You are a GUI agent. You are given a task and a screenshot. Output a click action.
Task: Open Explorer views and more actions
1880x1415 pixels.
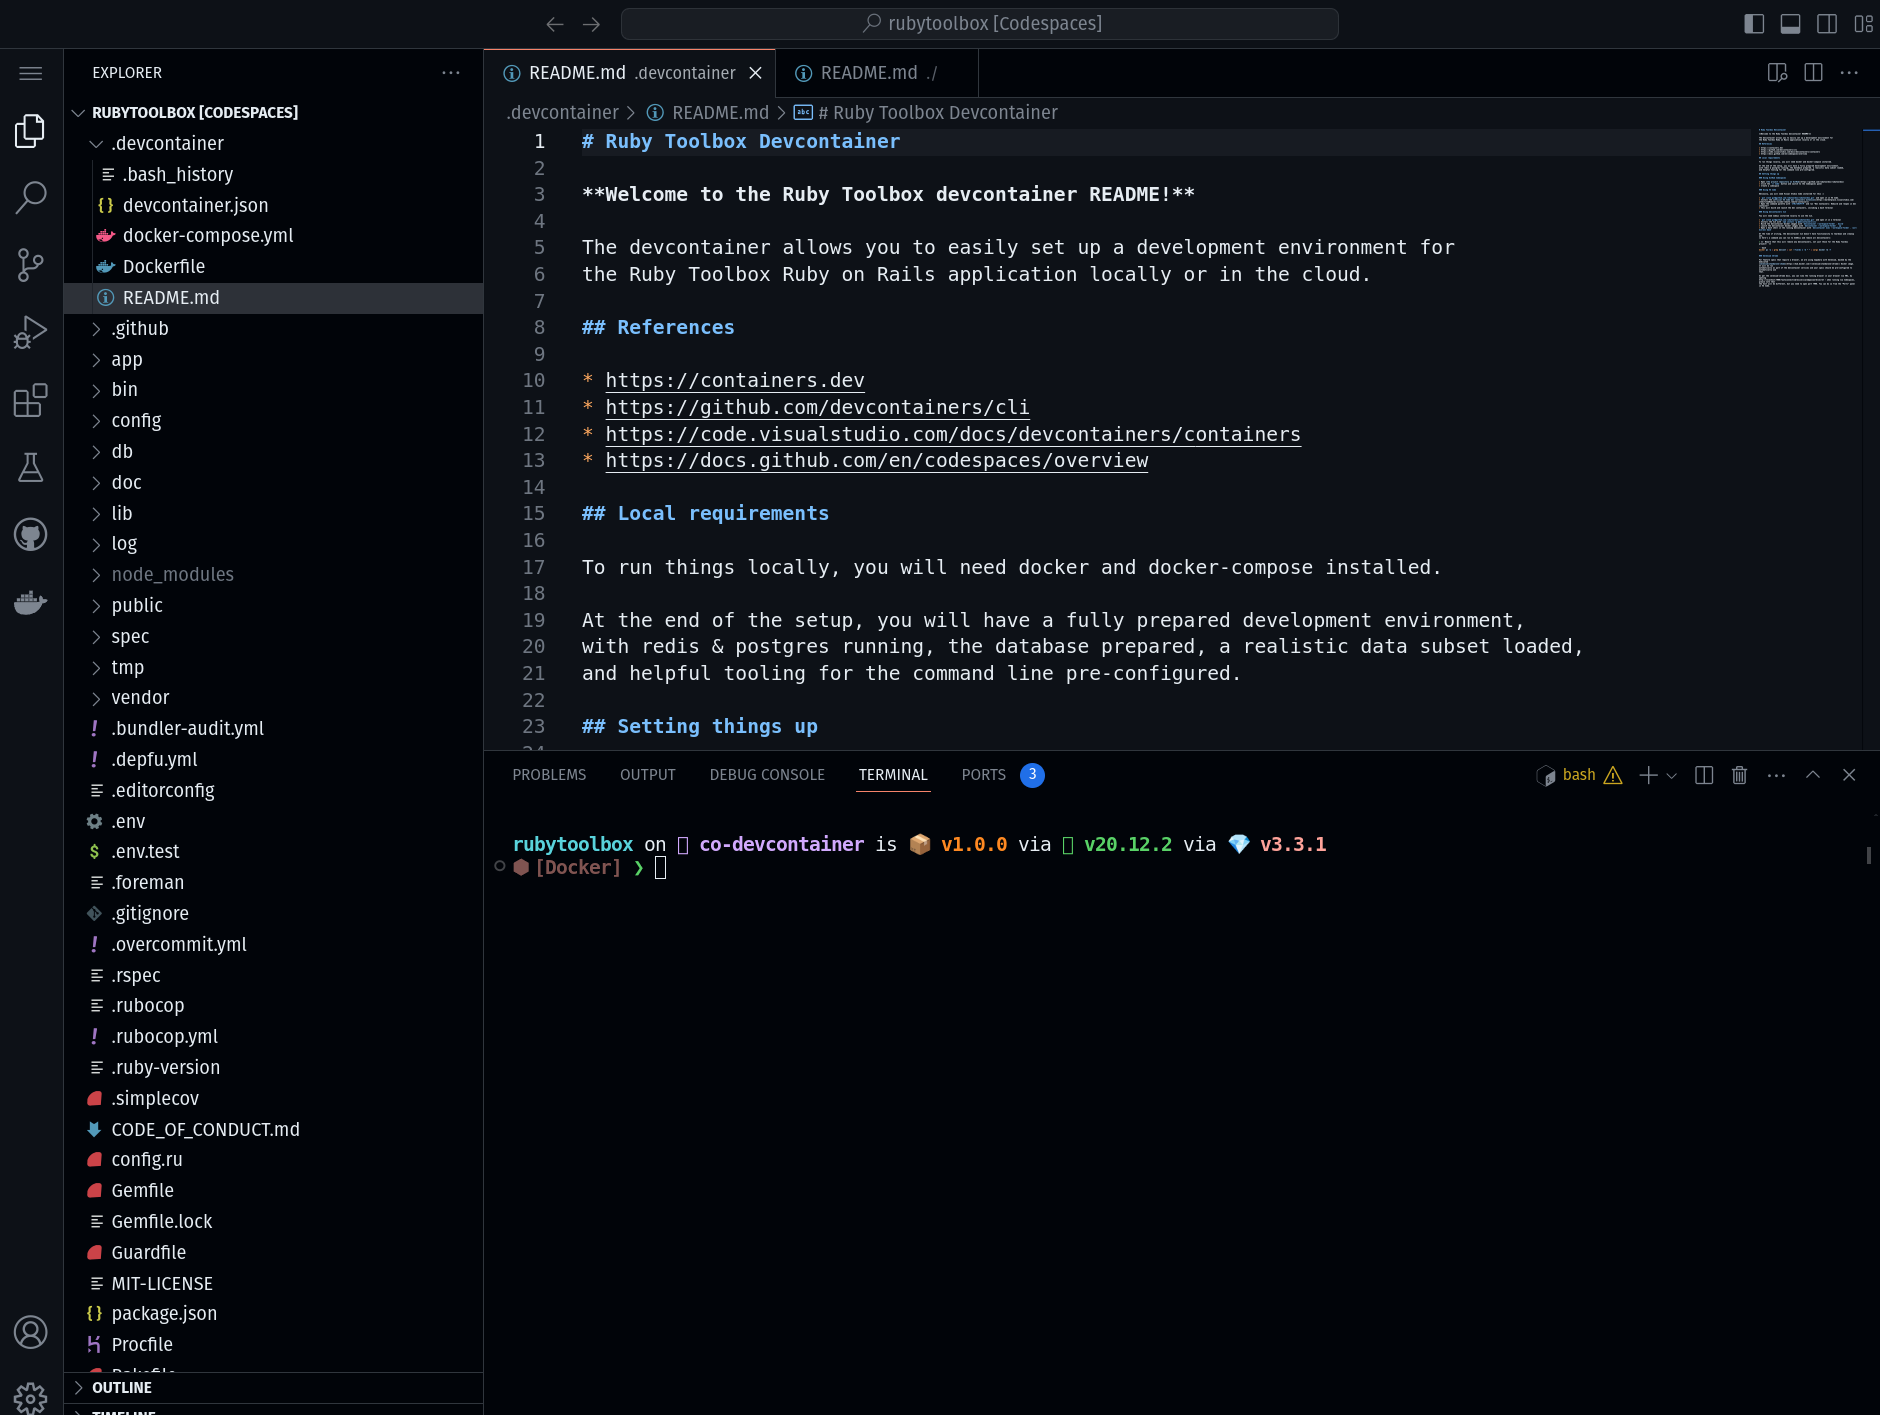(451, 73)
